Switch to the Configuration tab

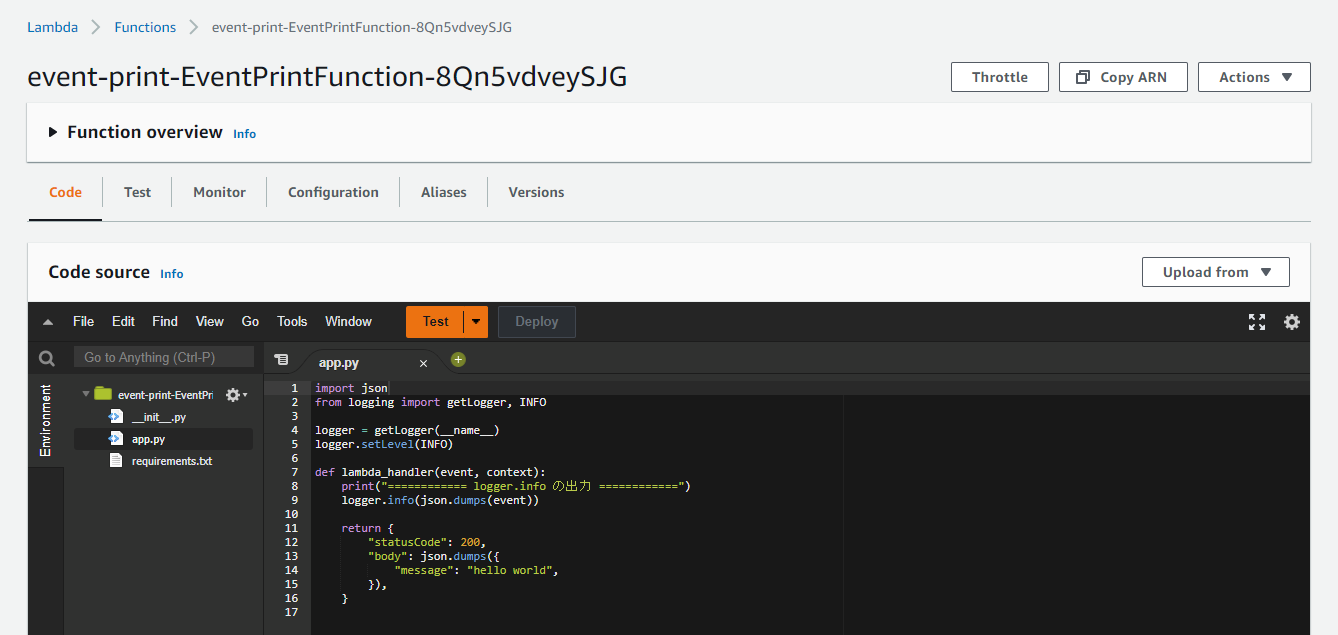333,192
